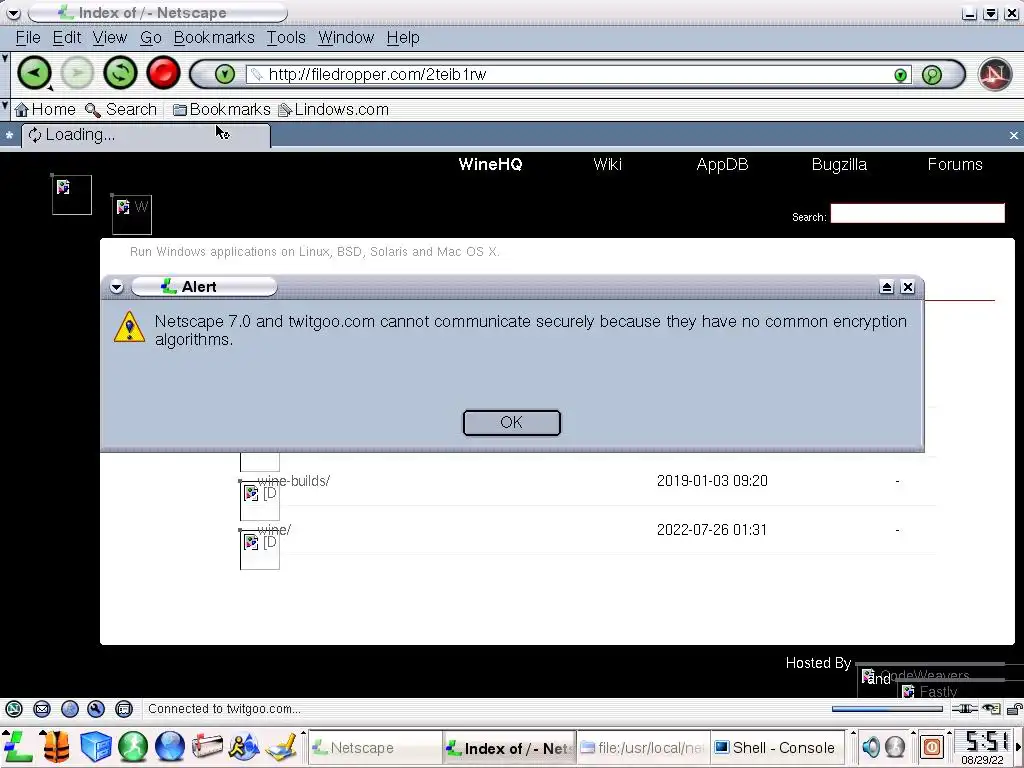1024x768 pixels.
Task: Click the orange life vest icon in the taskbar
Action: [x=57, y=746]
